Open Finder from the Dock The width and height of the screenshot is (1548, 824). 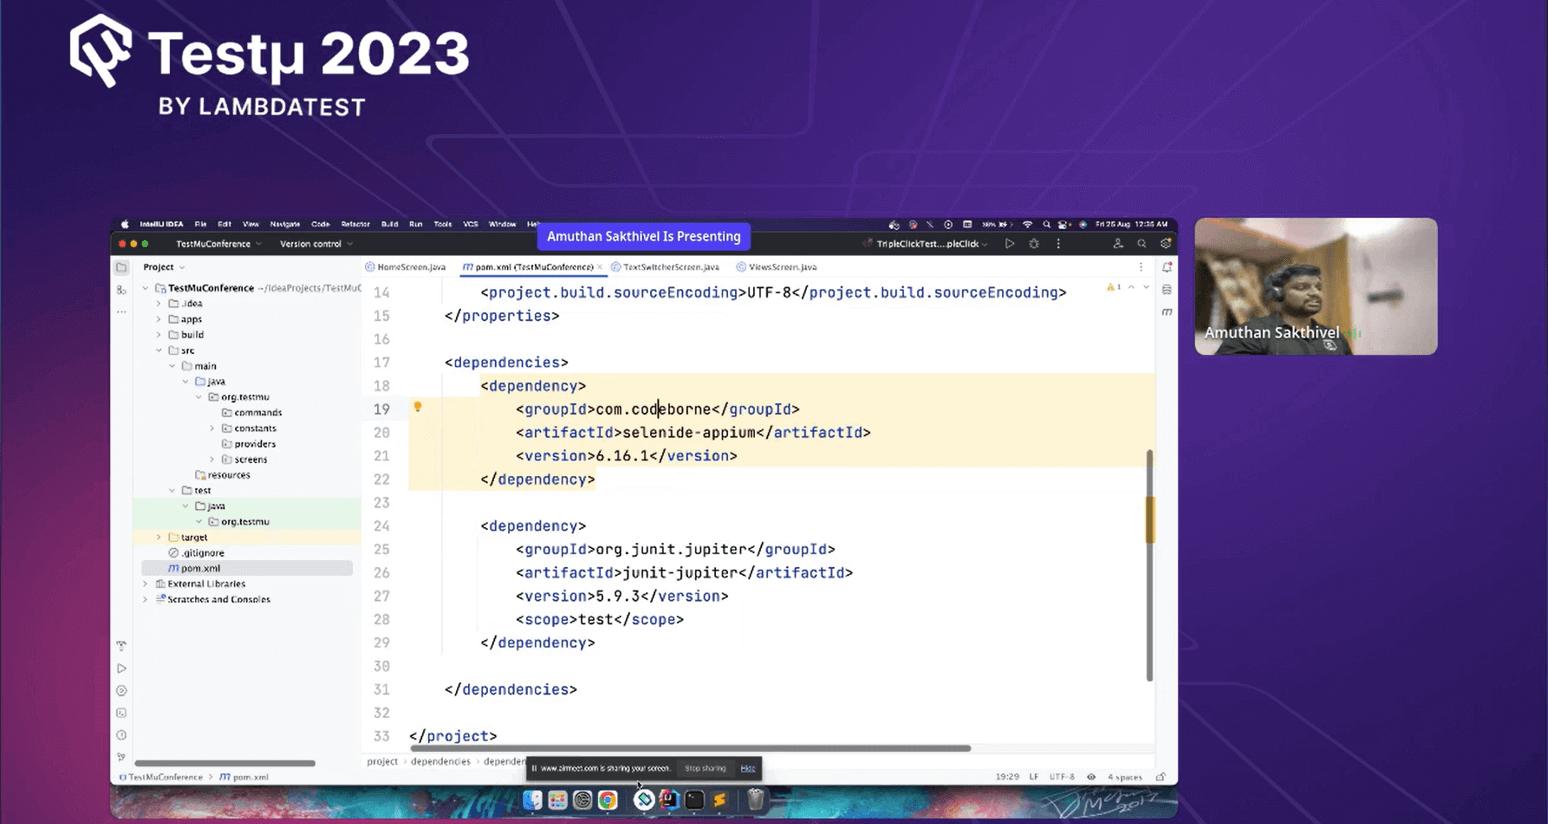(532, 800)
